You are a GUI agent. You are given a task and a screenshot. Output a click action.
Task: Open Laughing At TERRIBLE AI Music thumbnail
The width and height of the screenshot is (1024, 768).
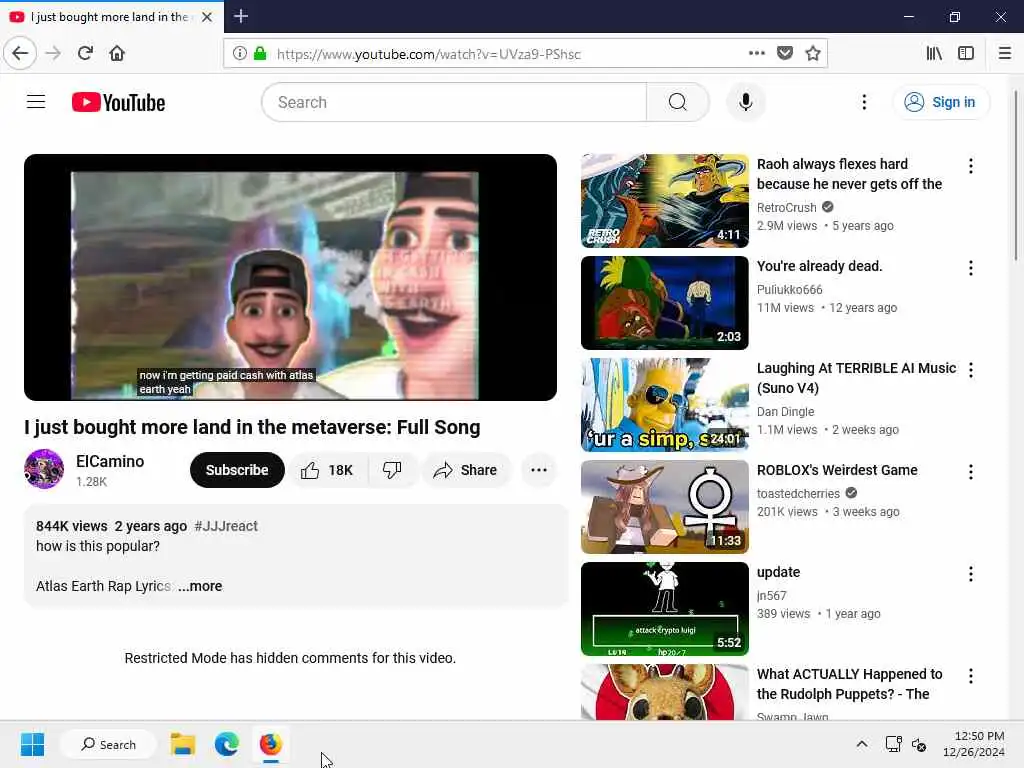point(665,405)
